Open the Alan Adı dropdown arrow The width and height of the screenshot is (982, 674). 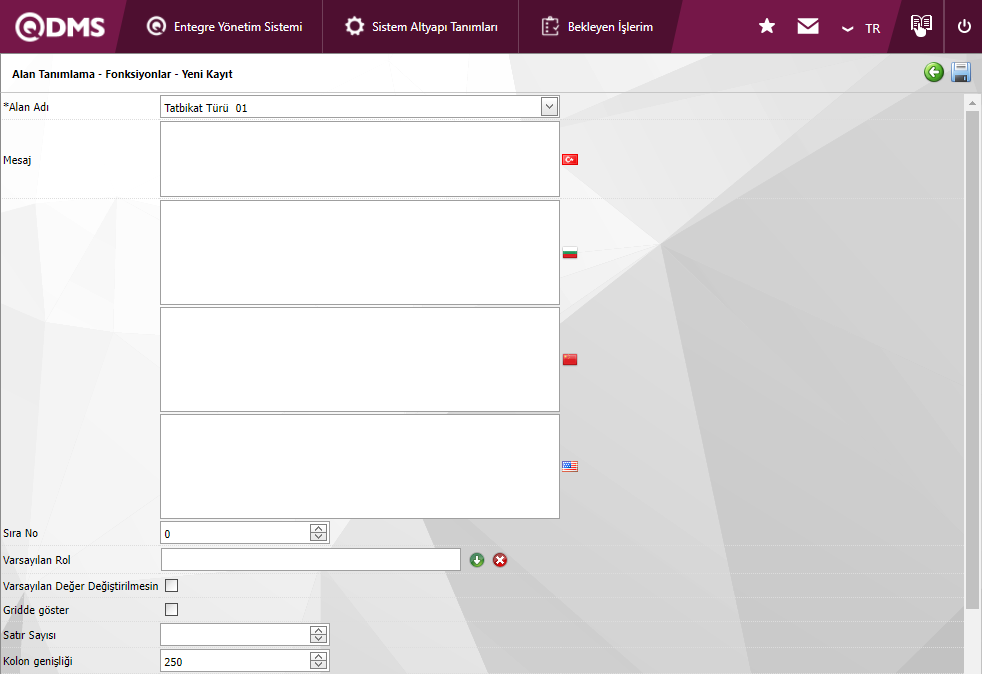[549, 106]
